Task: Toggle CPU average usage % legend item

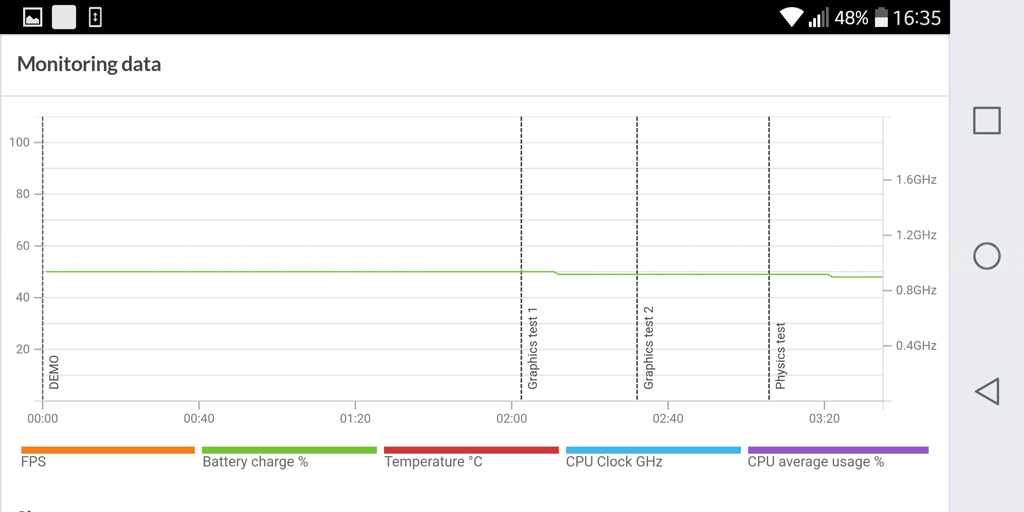Action: (x=815, y=462)
